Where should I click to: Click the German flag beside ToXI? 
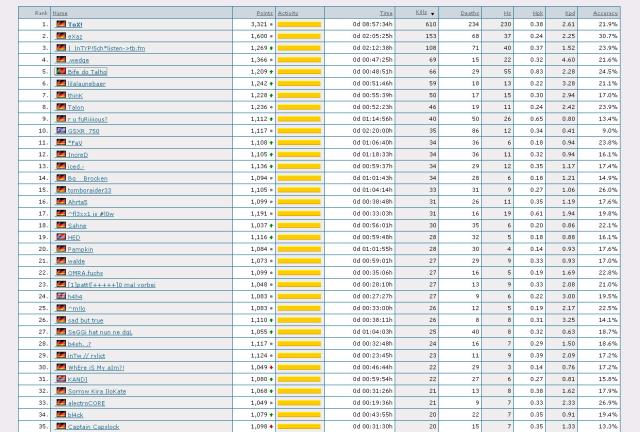60,24
